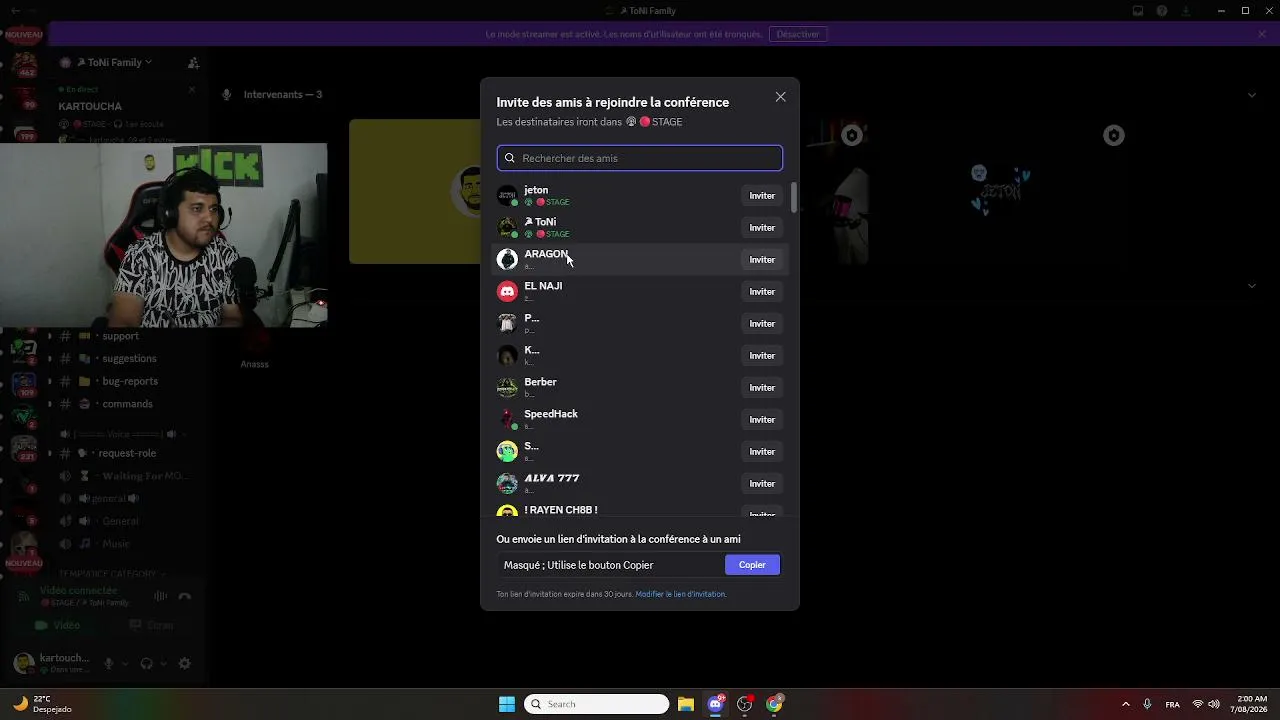This screenshot has width=1280, height=720.
Task: Click the invite people icon beside ToNi Family
Action: coord(193,62)
